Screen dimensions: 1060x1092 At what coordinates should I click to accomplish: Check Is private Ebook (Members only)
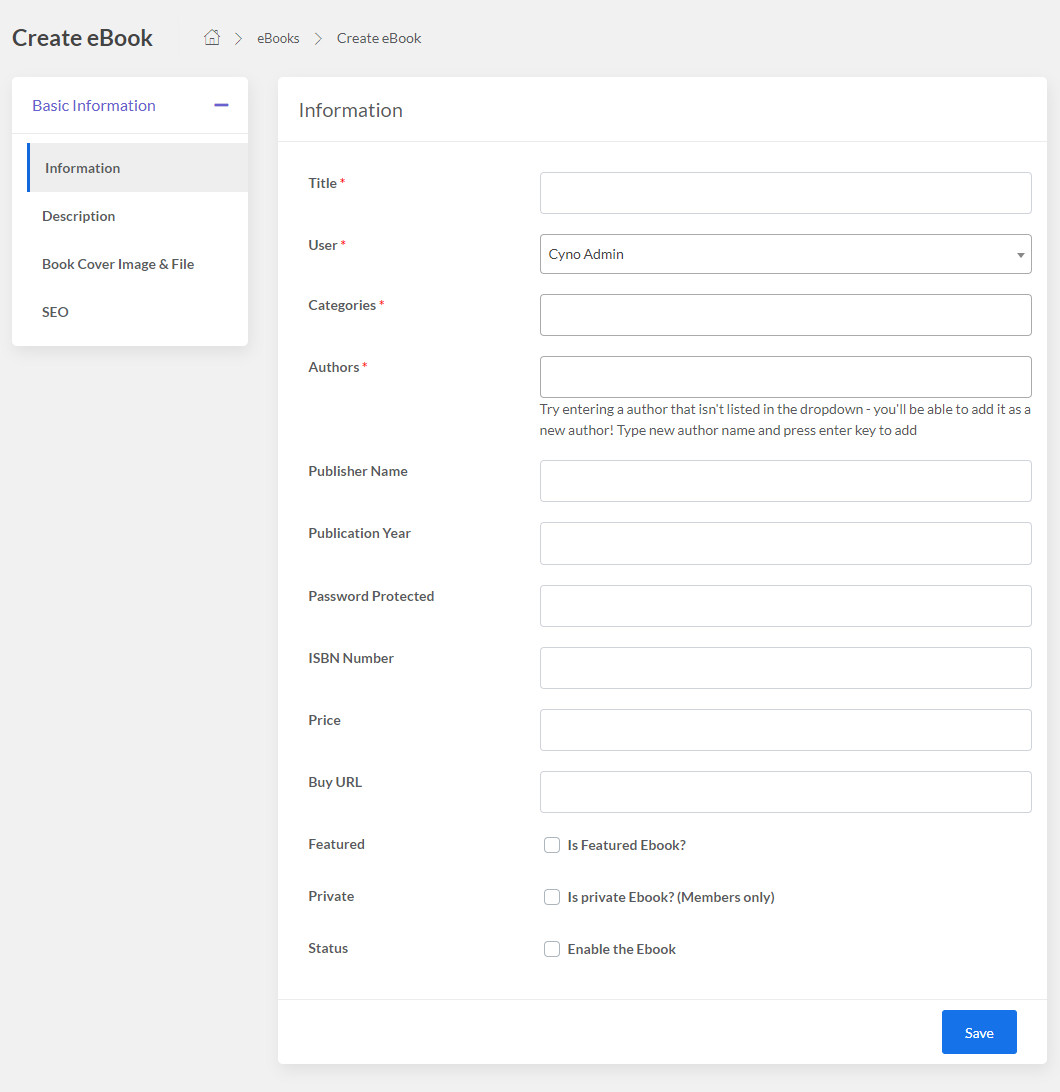tap(552, 897)
